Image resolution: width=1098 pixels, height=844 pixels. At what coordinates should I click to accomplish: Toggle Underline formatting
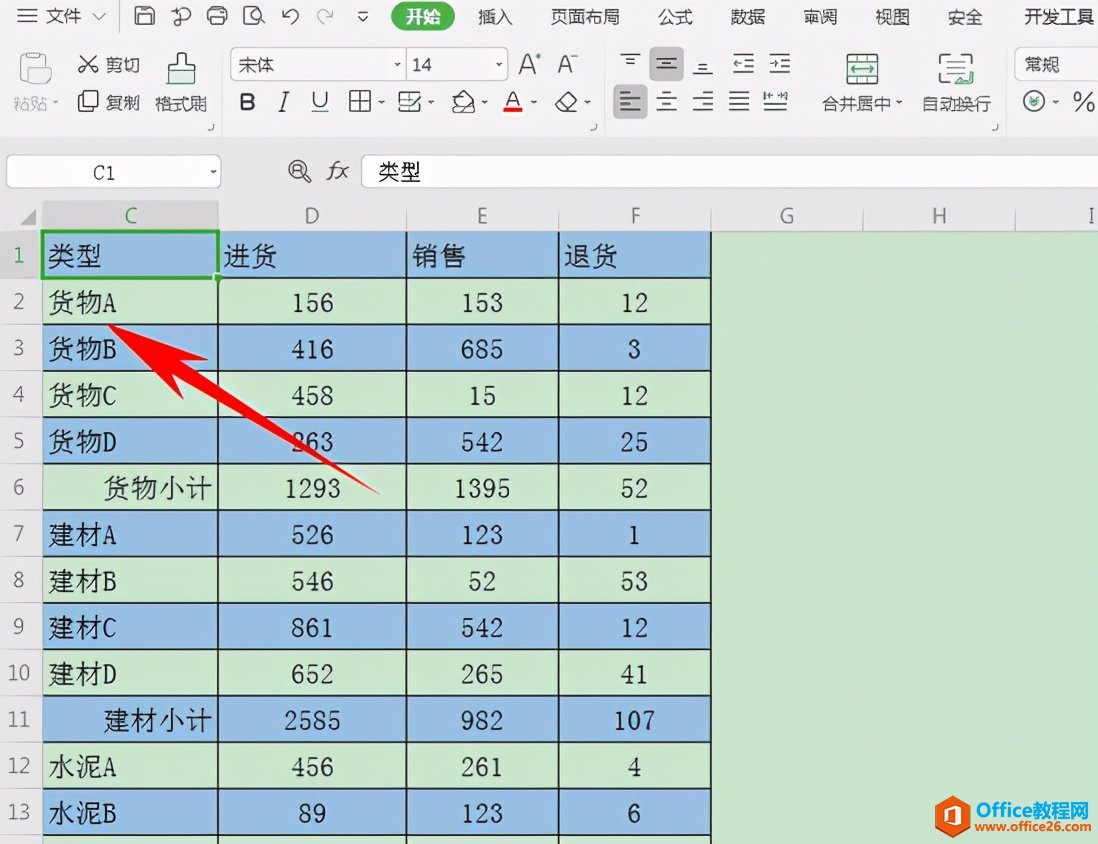click(320, 102)
